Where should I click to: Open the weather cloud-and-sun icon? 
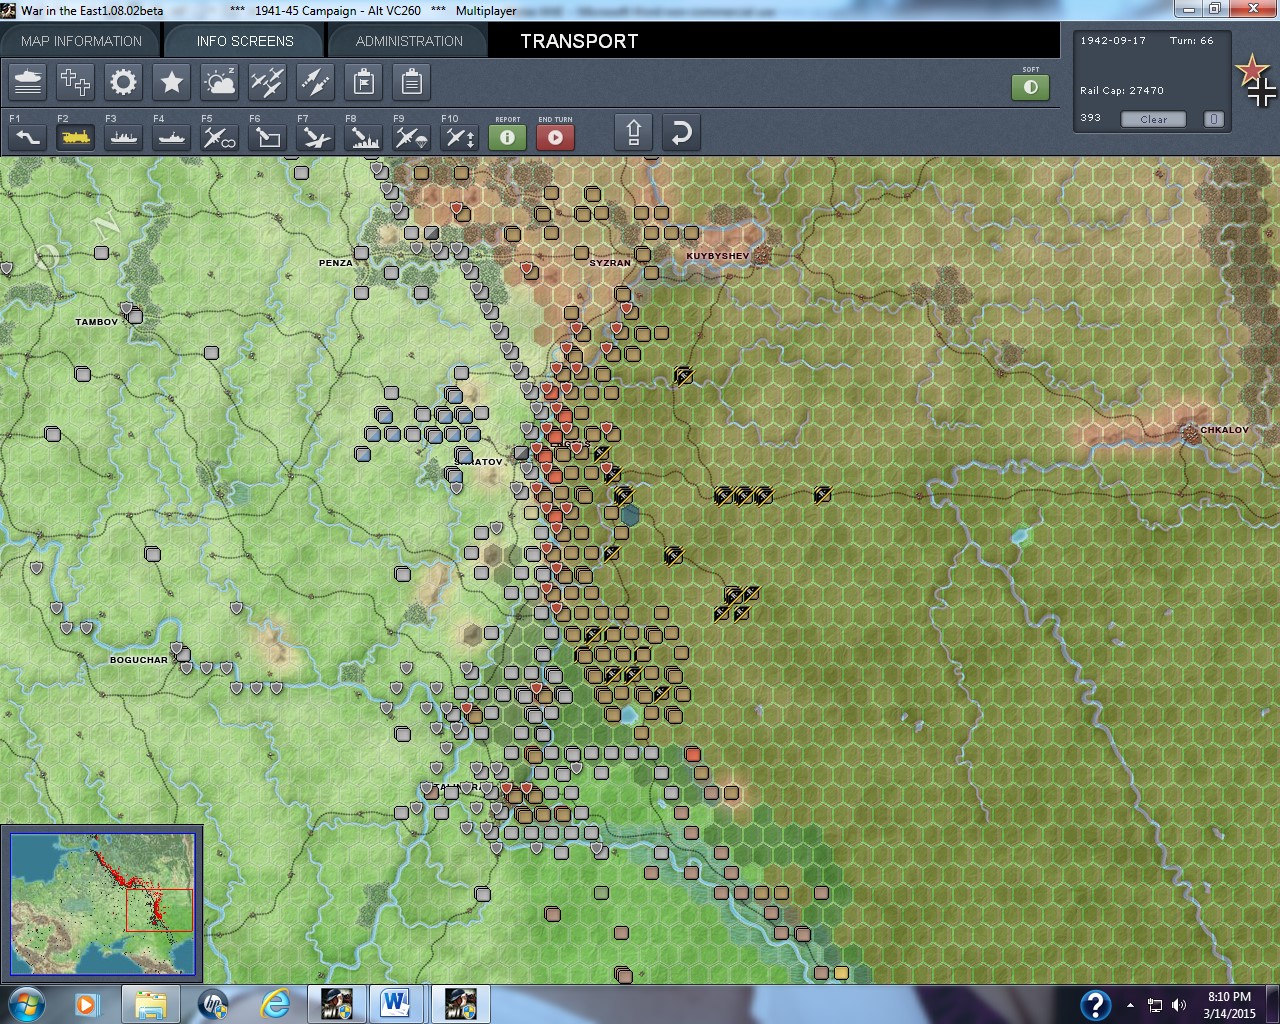(220, 82)
